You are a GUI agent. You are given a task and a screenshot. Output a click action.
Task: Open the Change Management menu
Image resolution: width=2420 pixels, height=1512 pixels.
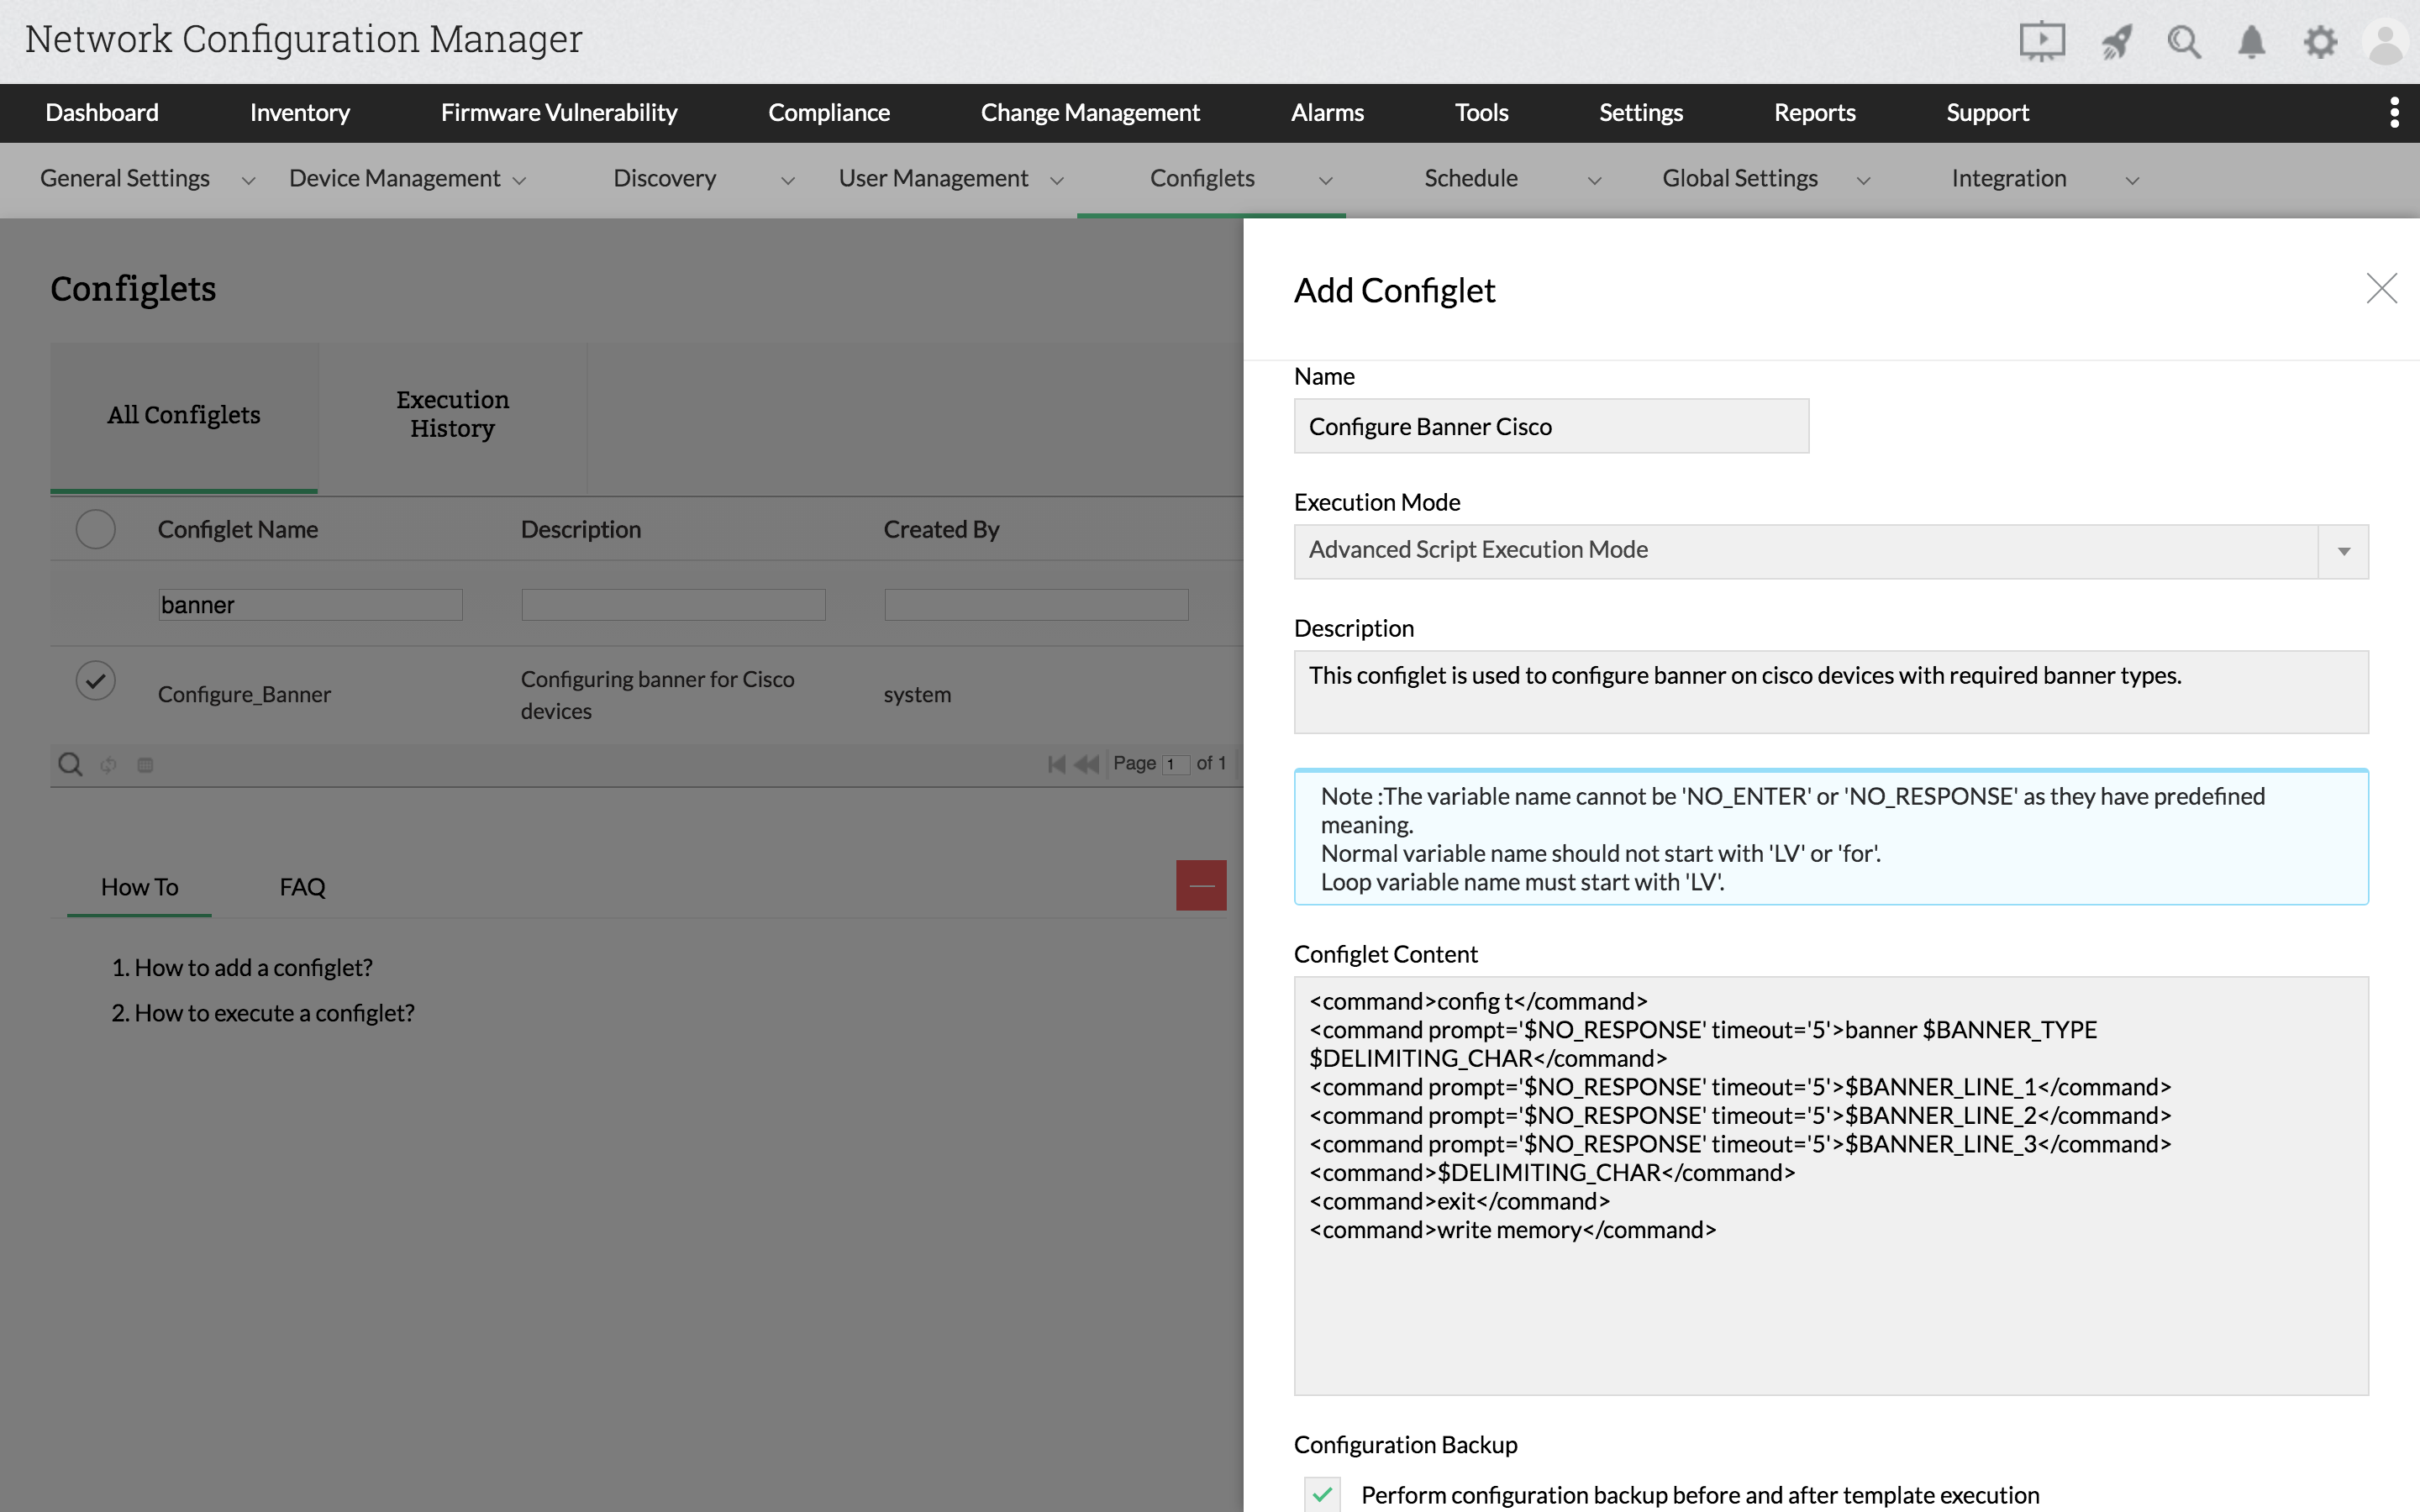pos(1089,112)
